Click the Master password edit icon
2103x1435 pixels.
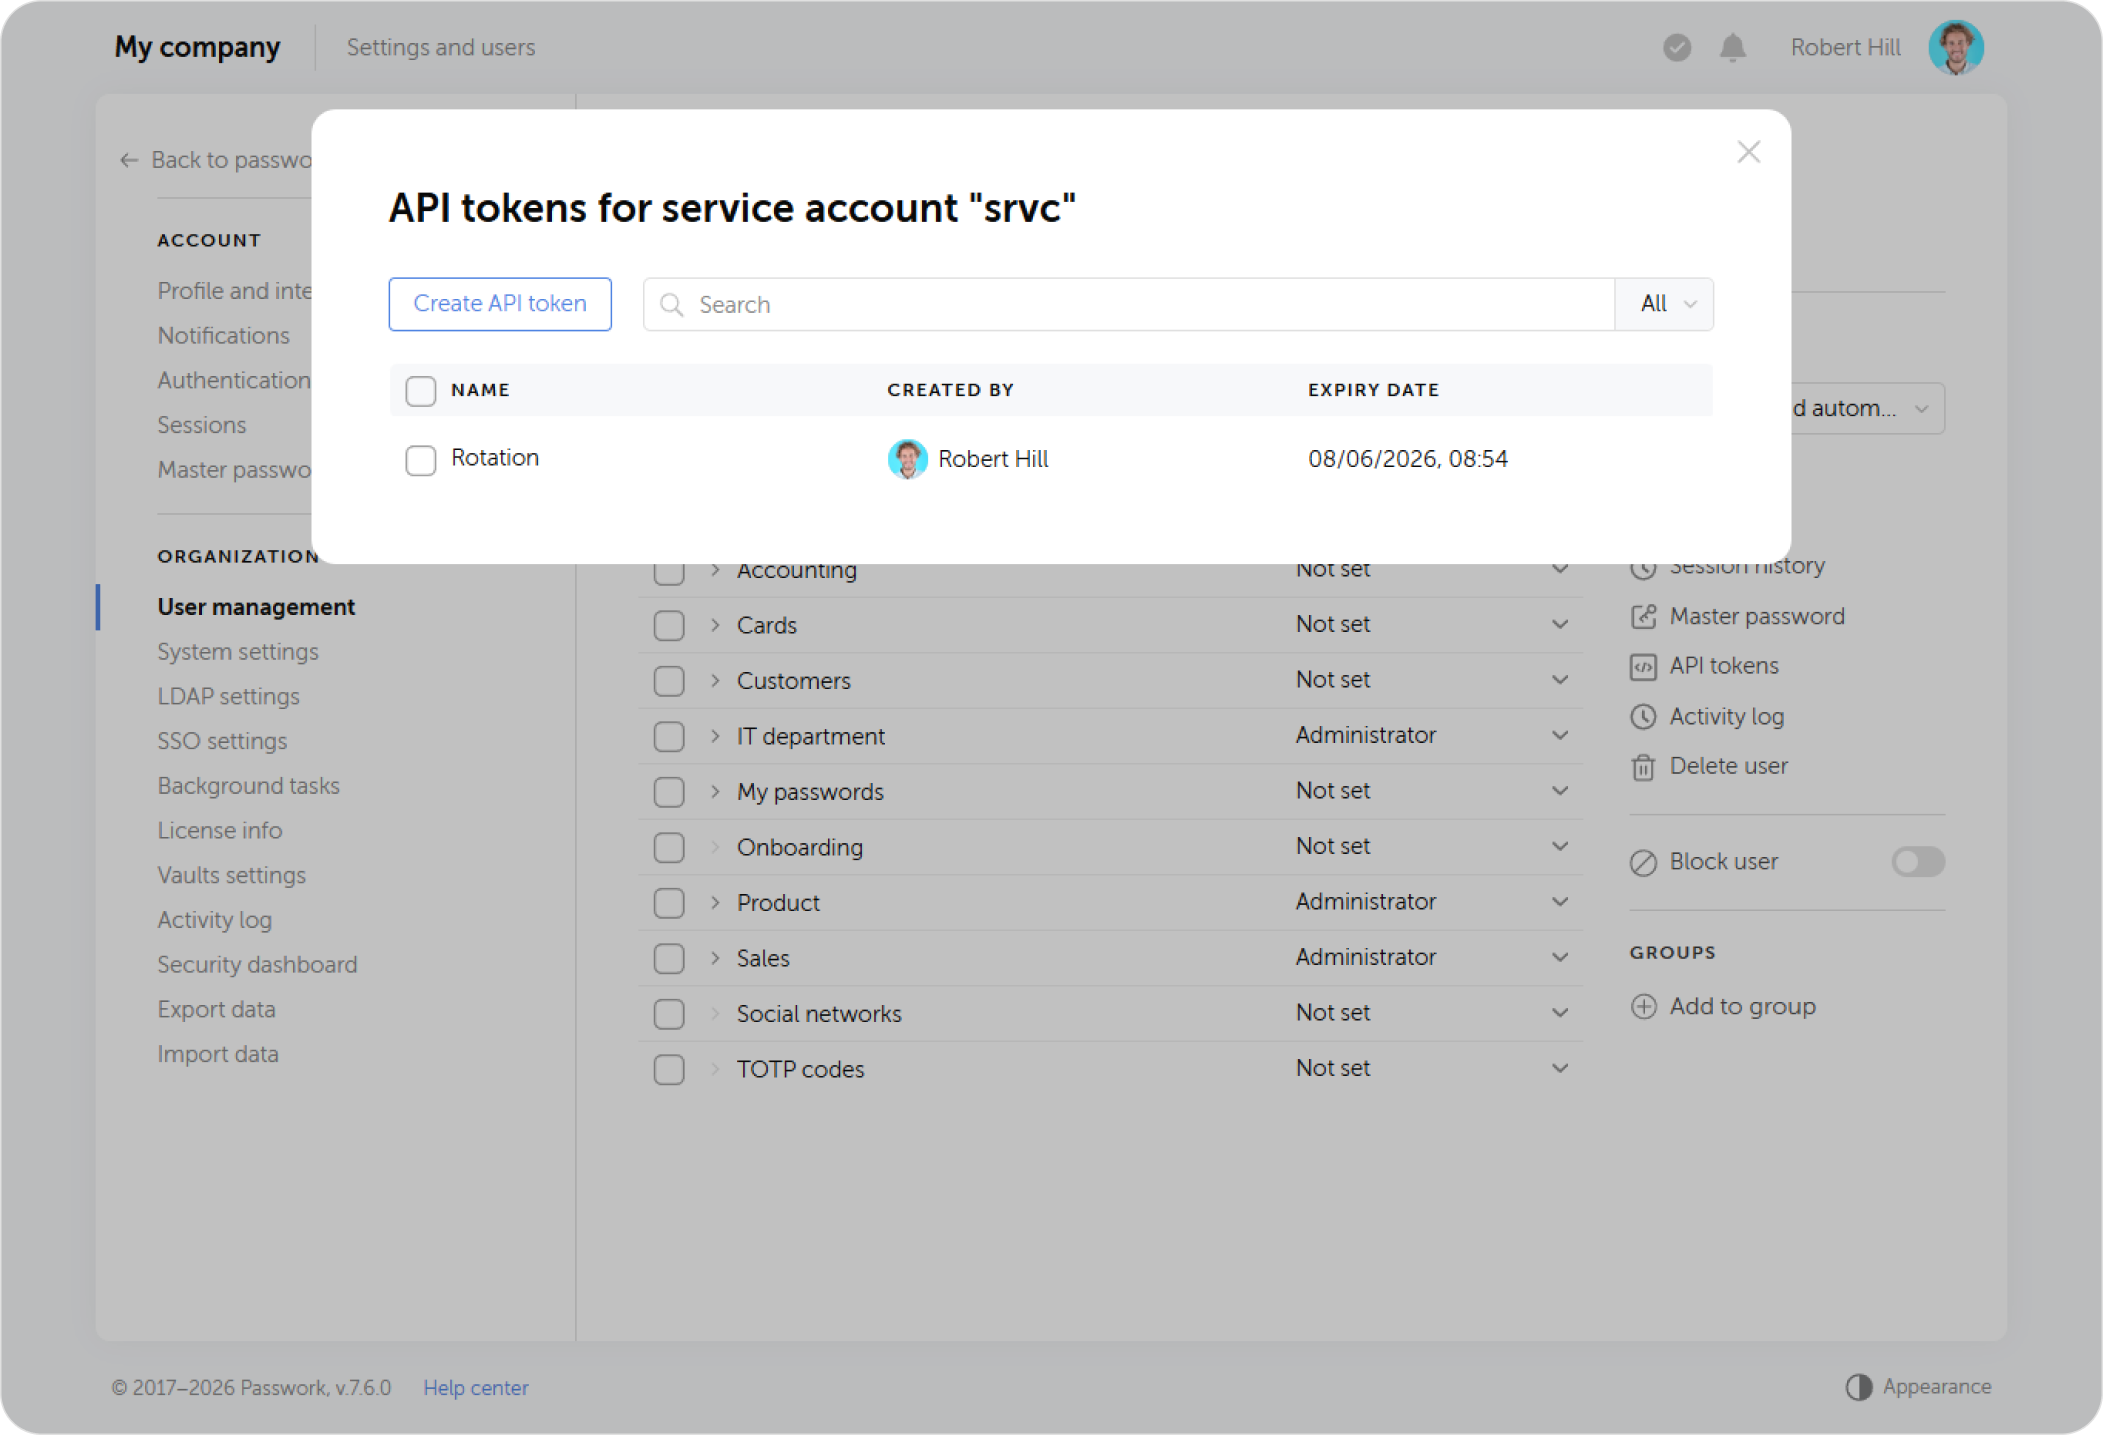click(1643, 617)
